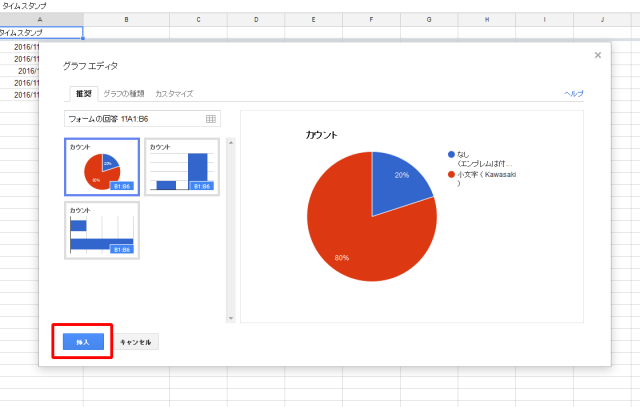Click the B1:B6 badge on column chart thumbnail
Screen dimensions: 640x407
click(202, 186)
